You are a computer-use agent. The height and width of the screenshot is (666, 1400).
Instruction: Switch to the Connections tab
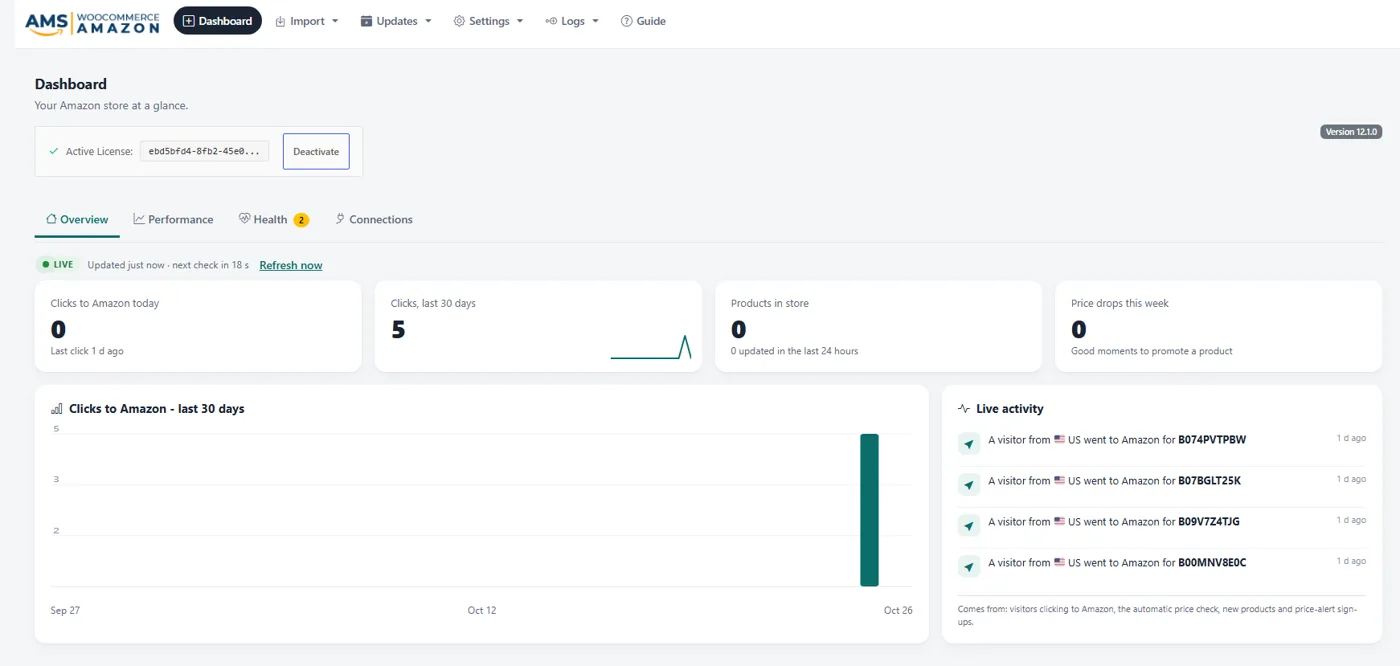pyautogui.click(x=374, y=220)
